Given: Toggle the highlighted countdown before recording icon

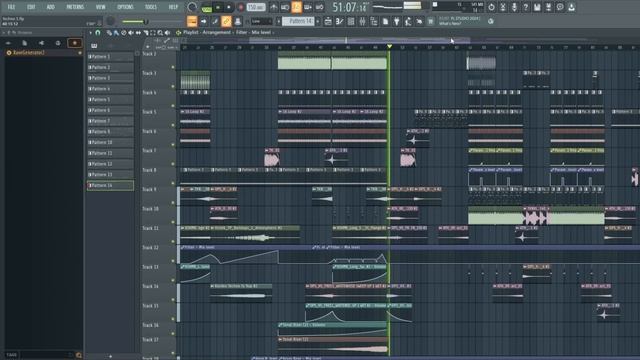Looking at the screenshot, I should coord(296,7).
